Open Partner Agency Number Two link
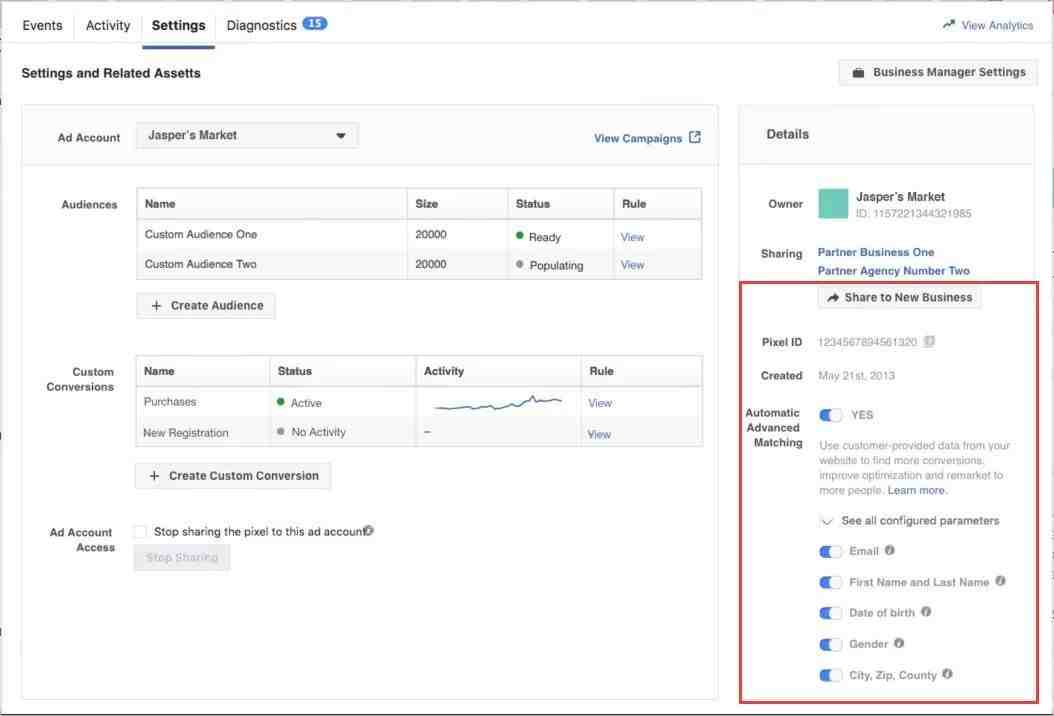Image resolution: width=1054 pixels, height=716 pixels. click(893, 271)
